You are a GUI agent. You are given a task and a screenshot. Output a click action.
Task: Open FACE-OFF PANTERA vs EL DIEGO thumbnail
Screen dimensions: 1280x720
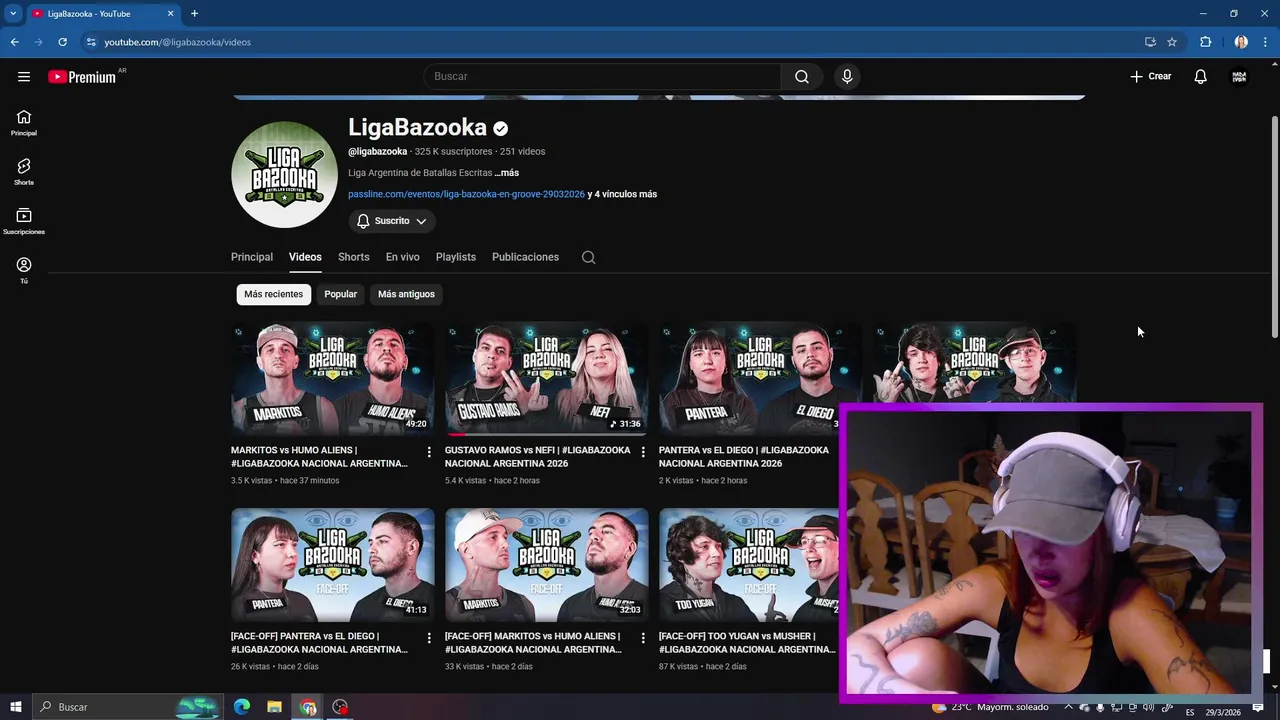pyautogui.click(x=333, y=565)
